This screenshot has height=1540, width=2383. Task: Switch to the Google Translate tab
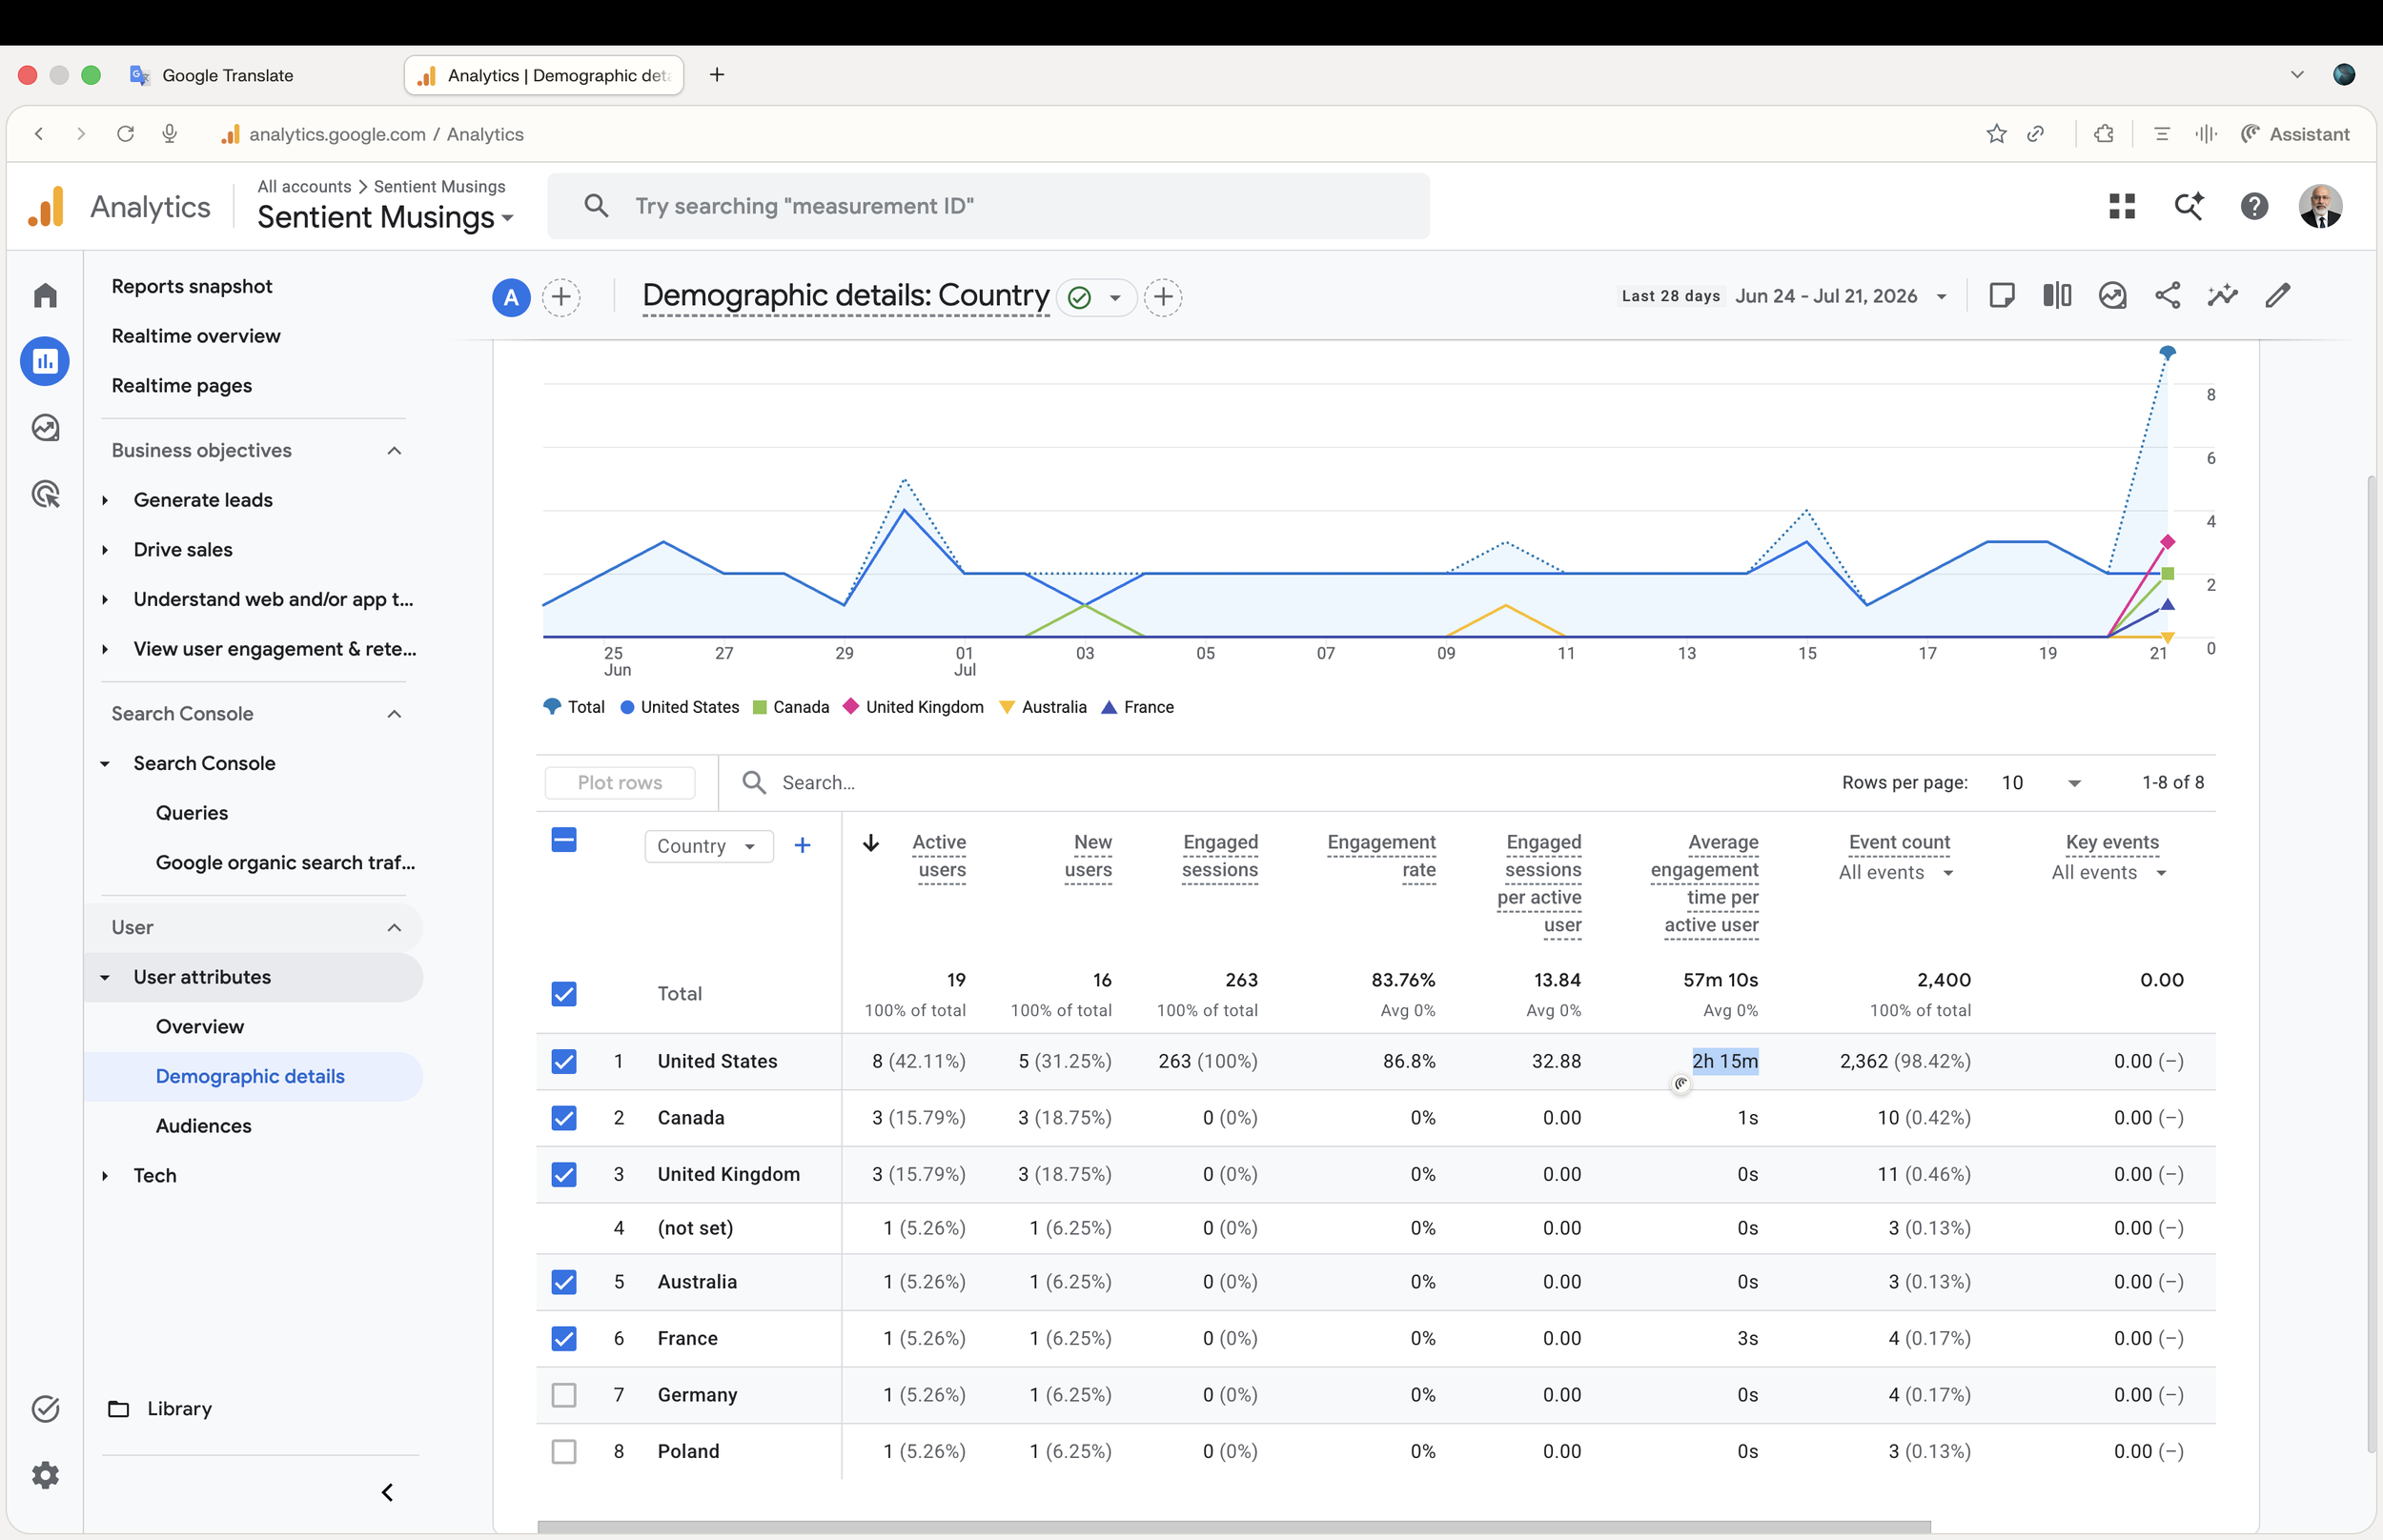coord(228,76)
